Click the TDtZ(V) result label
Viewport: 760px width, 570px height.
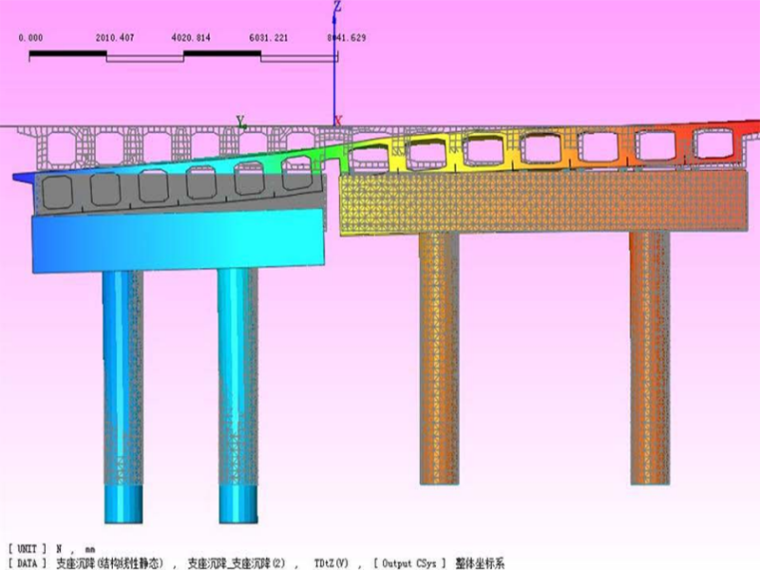332,563
